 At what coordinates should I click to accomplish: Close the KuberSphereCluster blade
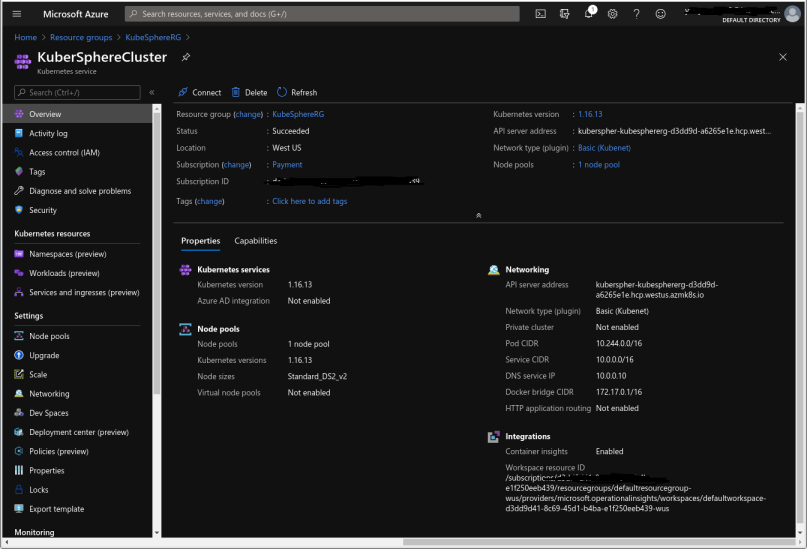point(782,57)
